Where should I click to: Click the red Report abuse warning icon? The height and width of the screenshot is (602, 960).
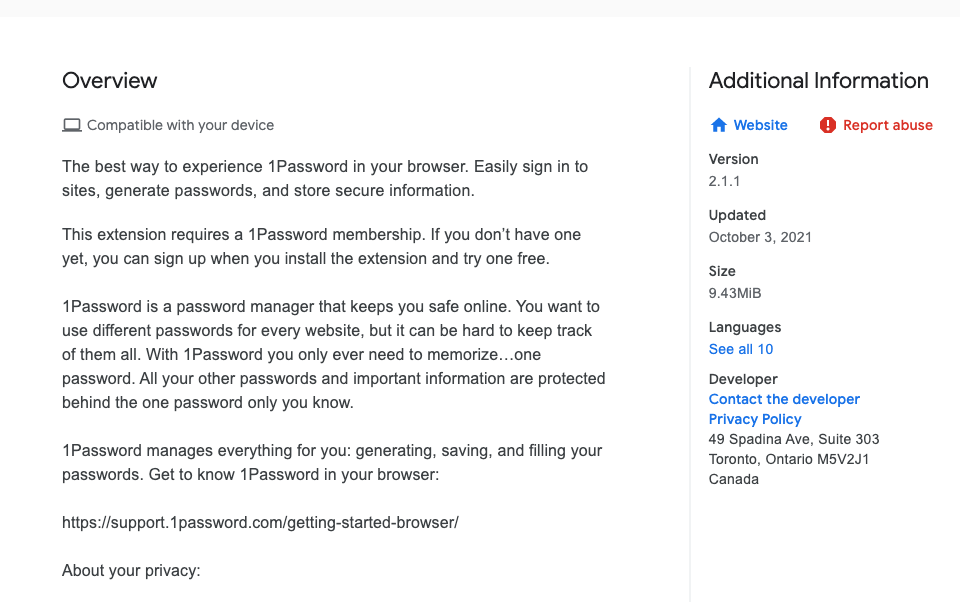[827, 125]
